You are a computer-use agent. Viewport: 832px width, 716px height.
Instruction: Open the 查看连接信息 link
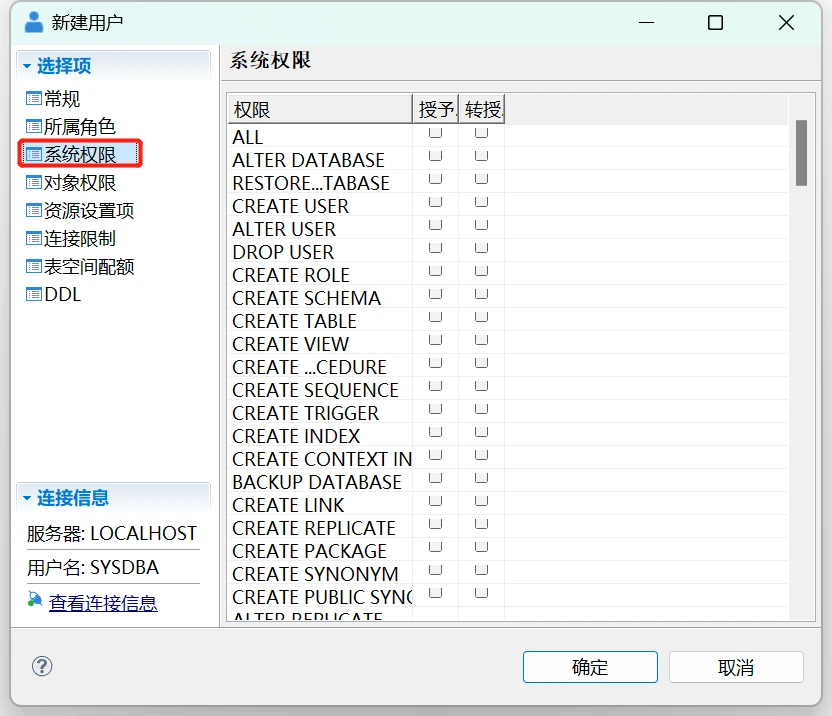point(103,603)
